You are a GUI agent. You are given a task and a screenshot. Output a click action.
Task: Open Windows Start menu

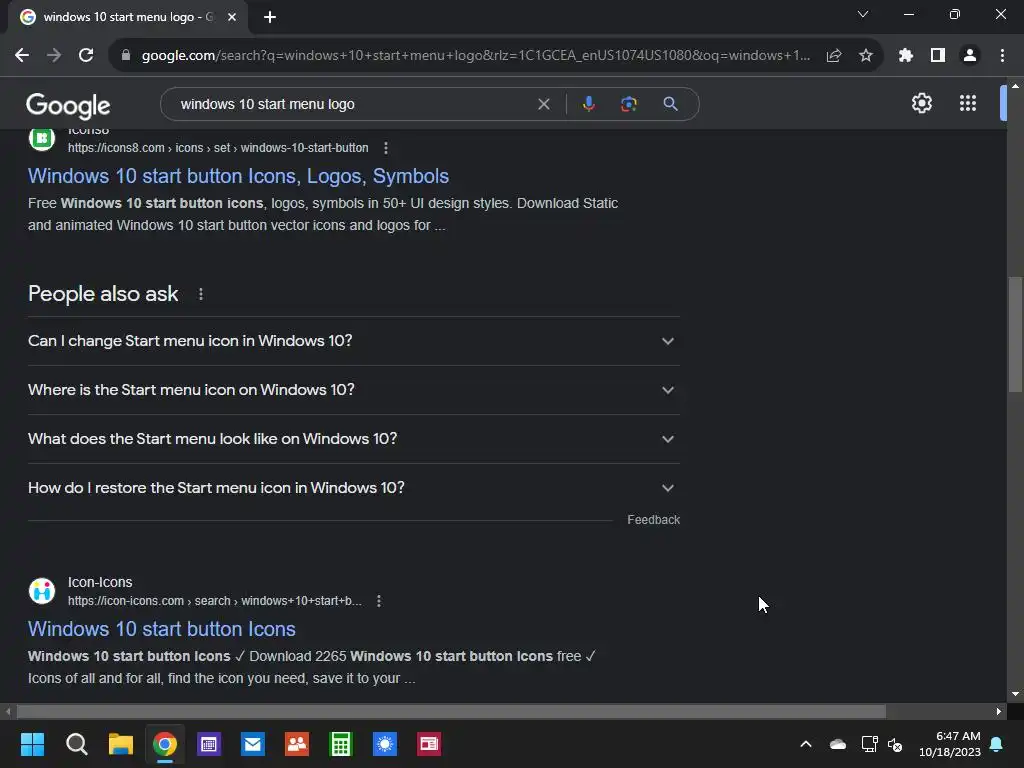click(32, 744)
